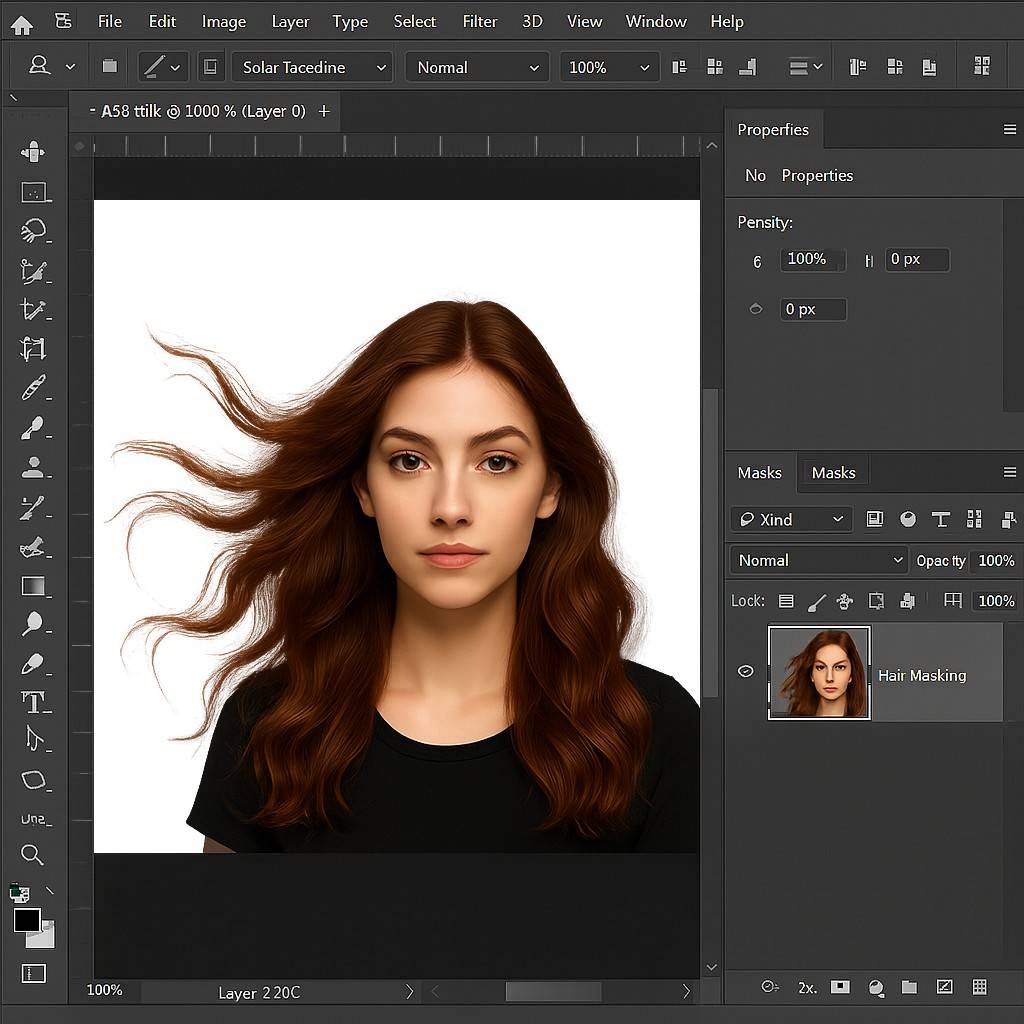Screen dimensions: 1024x1024
Task: Select the Path Selection tool
Action: tap(34, 740)
